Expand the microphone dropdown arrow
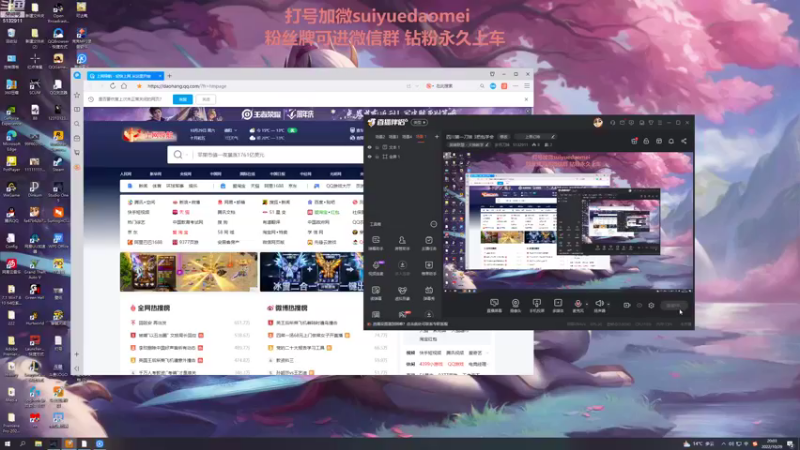The width and height of the screenshot is (800, 450). (586, 305)
